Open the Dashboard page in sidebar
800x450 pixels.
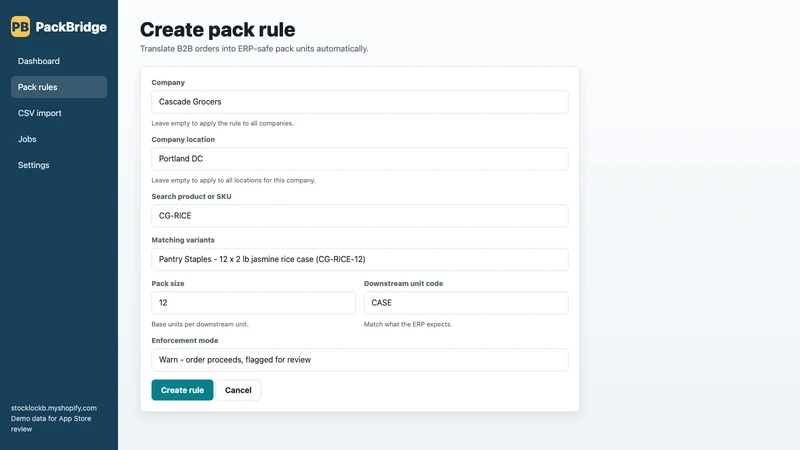(59, 61)
